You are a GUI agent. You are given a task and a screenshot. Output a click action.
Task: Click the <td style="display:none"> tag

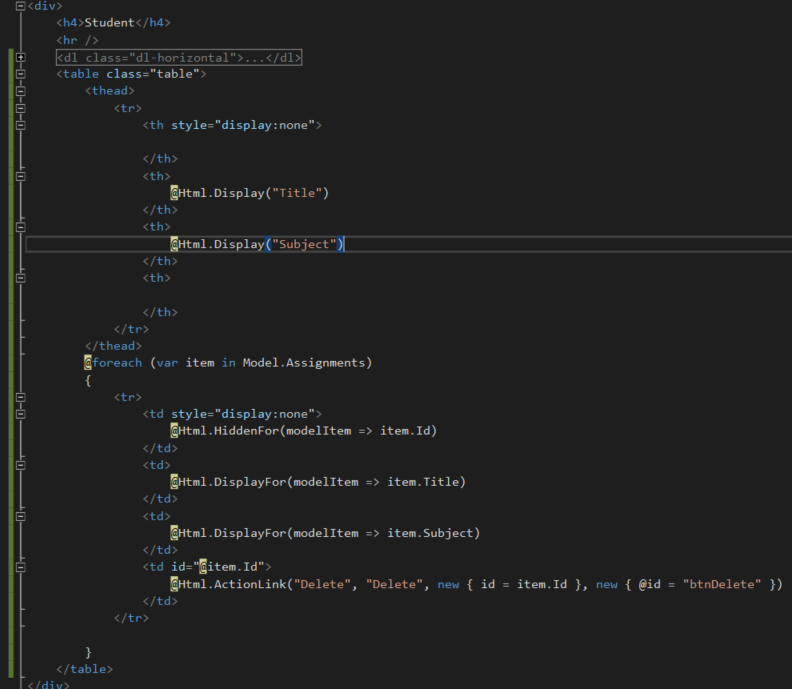(232, 414)
